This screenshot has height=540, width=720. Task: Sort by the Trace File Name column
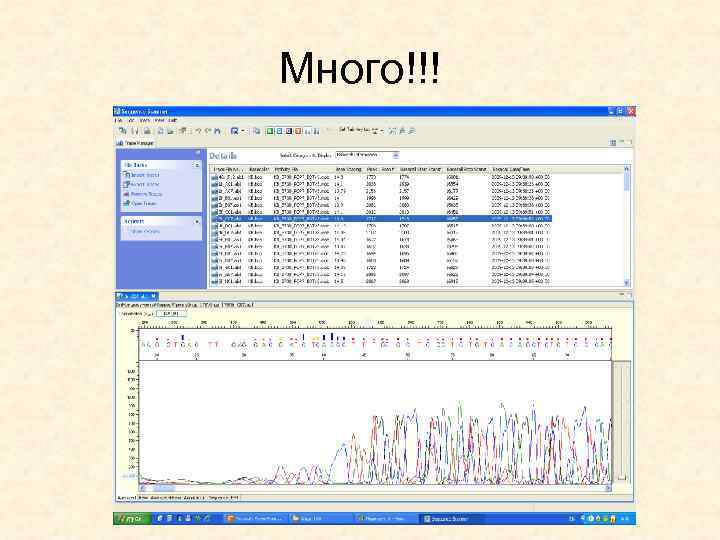229,169
